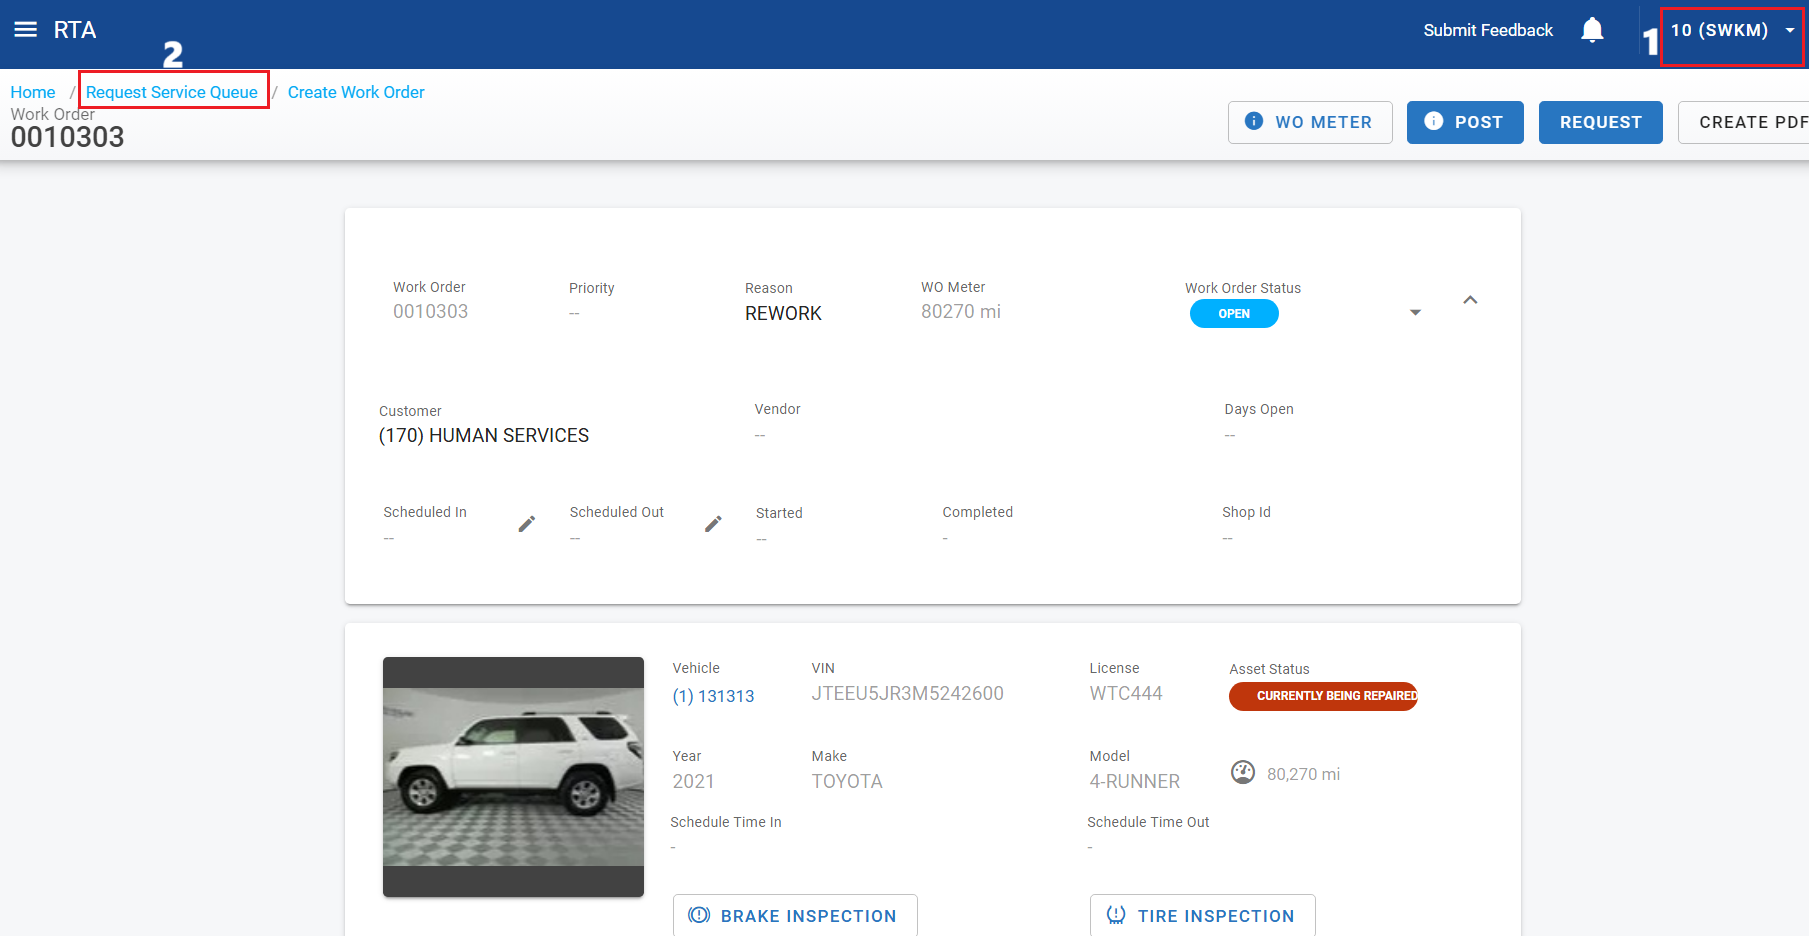Open Request Service Queue breadcrumb
Image resolution: width=1809 pixels, height=936 pixels.
pos(172,92)
